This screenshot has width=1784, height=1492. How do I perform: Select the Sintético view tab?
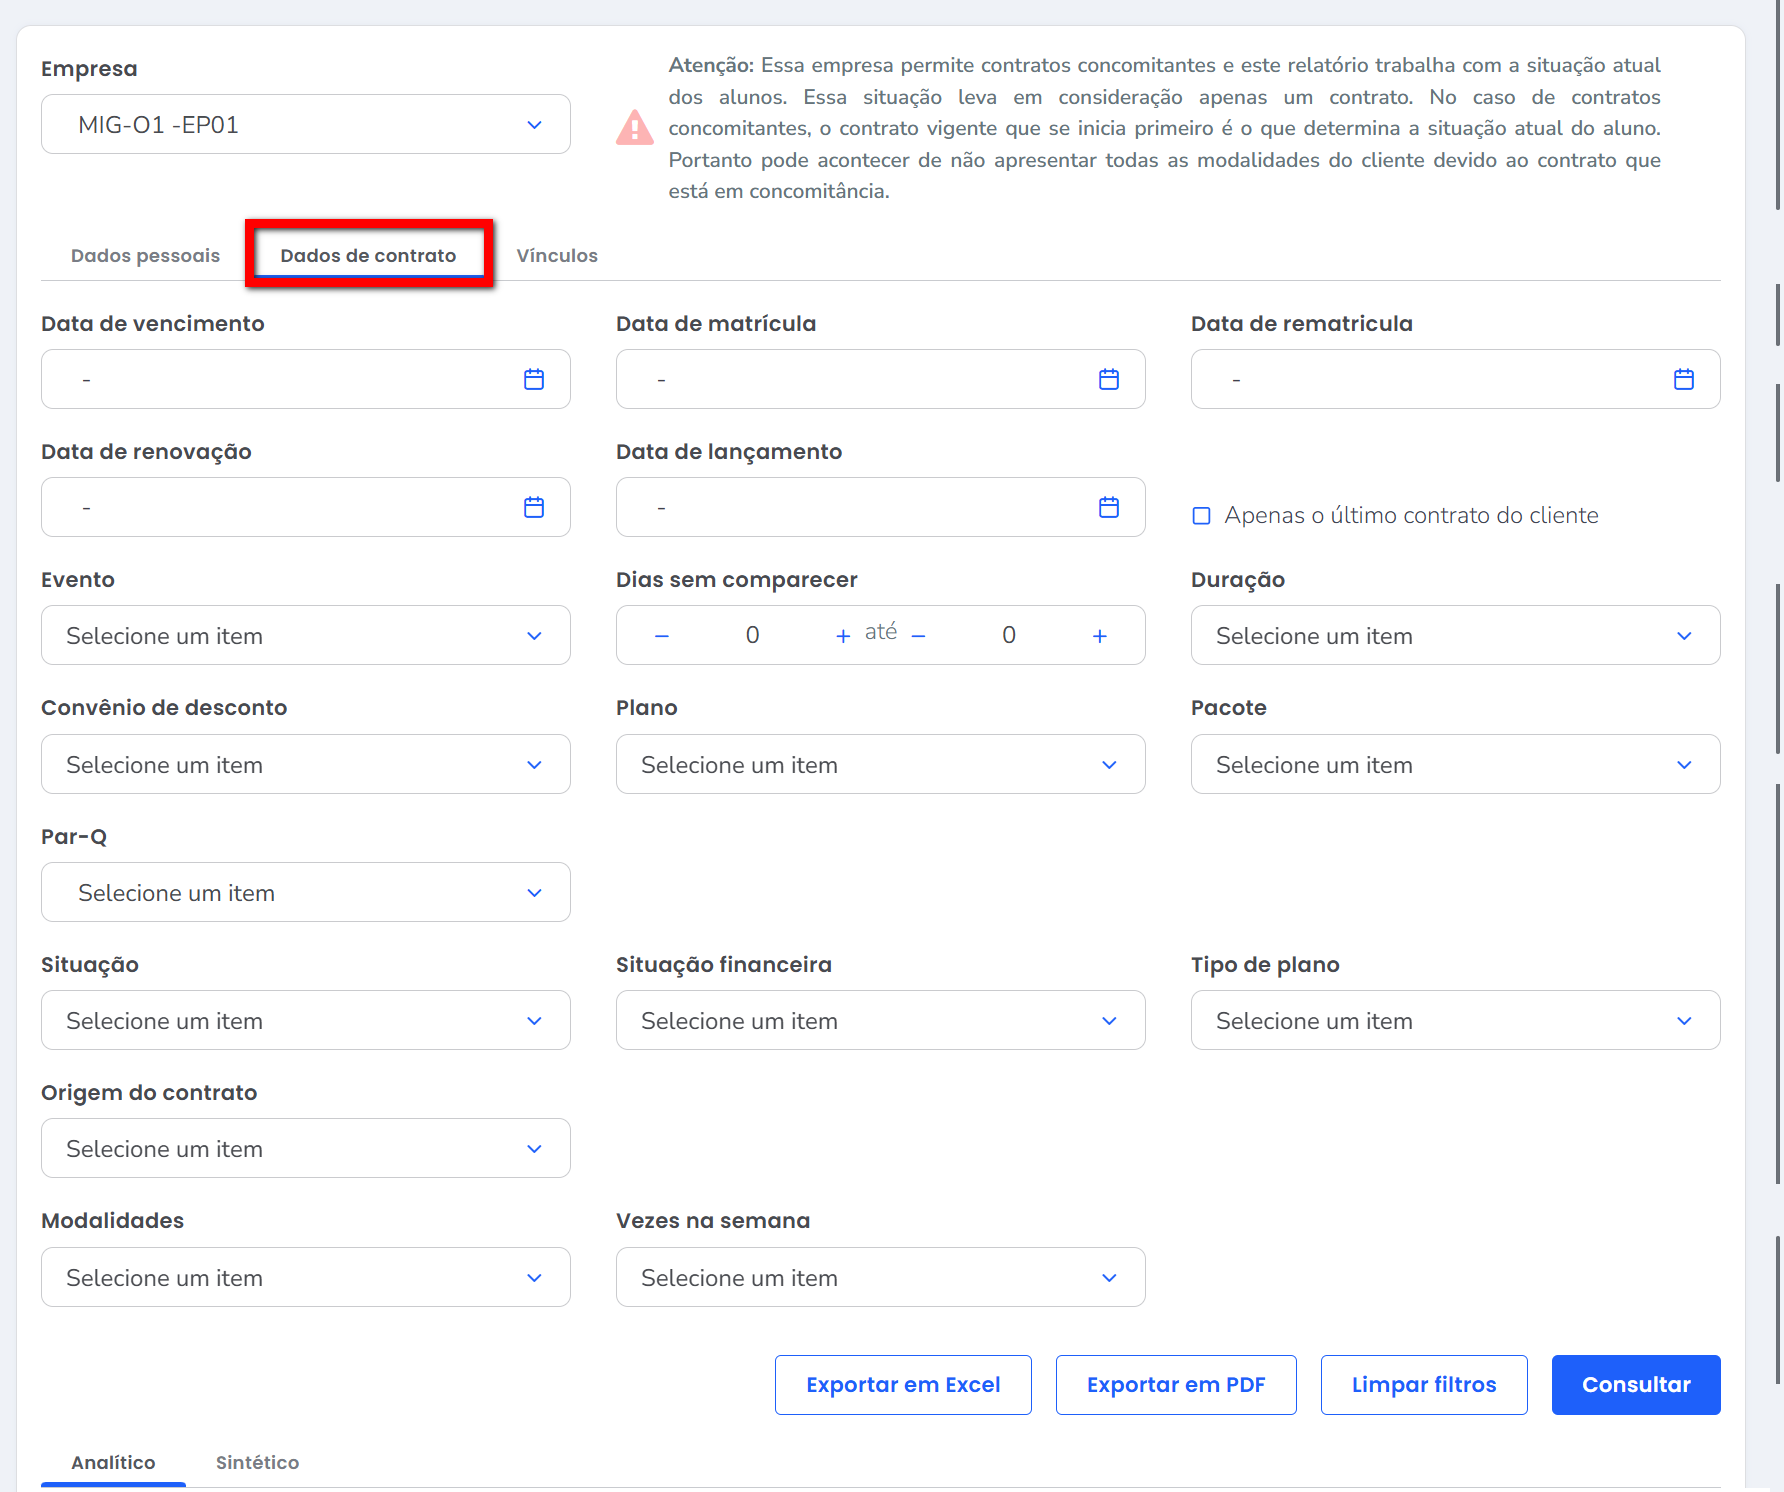pyautogui.click(x=257, y=1463)
